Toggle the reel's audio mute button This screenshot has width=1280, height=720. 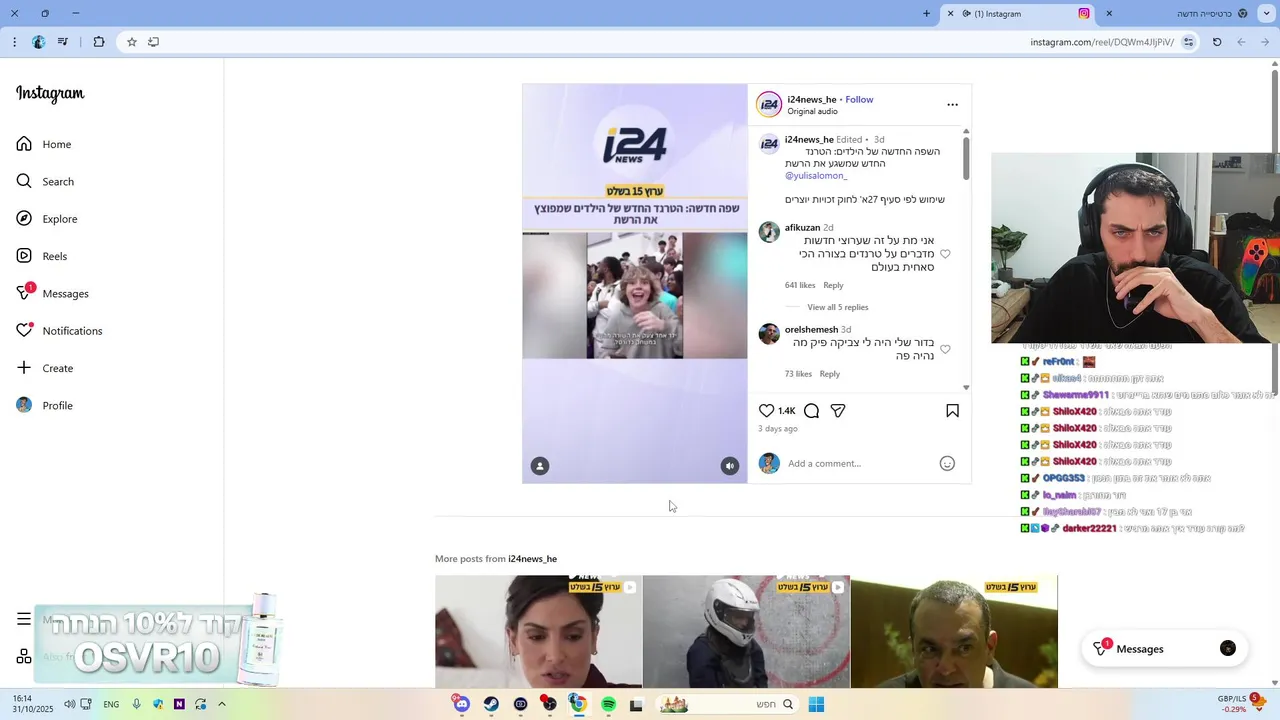tap(730, 466)
